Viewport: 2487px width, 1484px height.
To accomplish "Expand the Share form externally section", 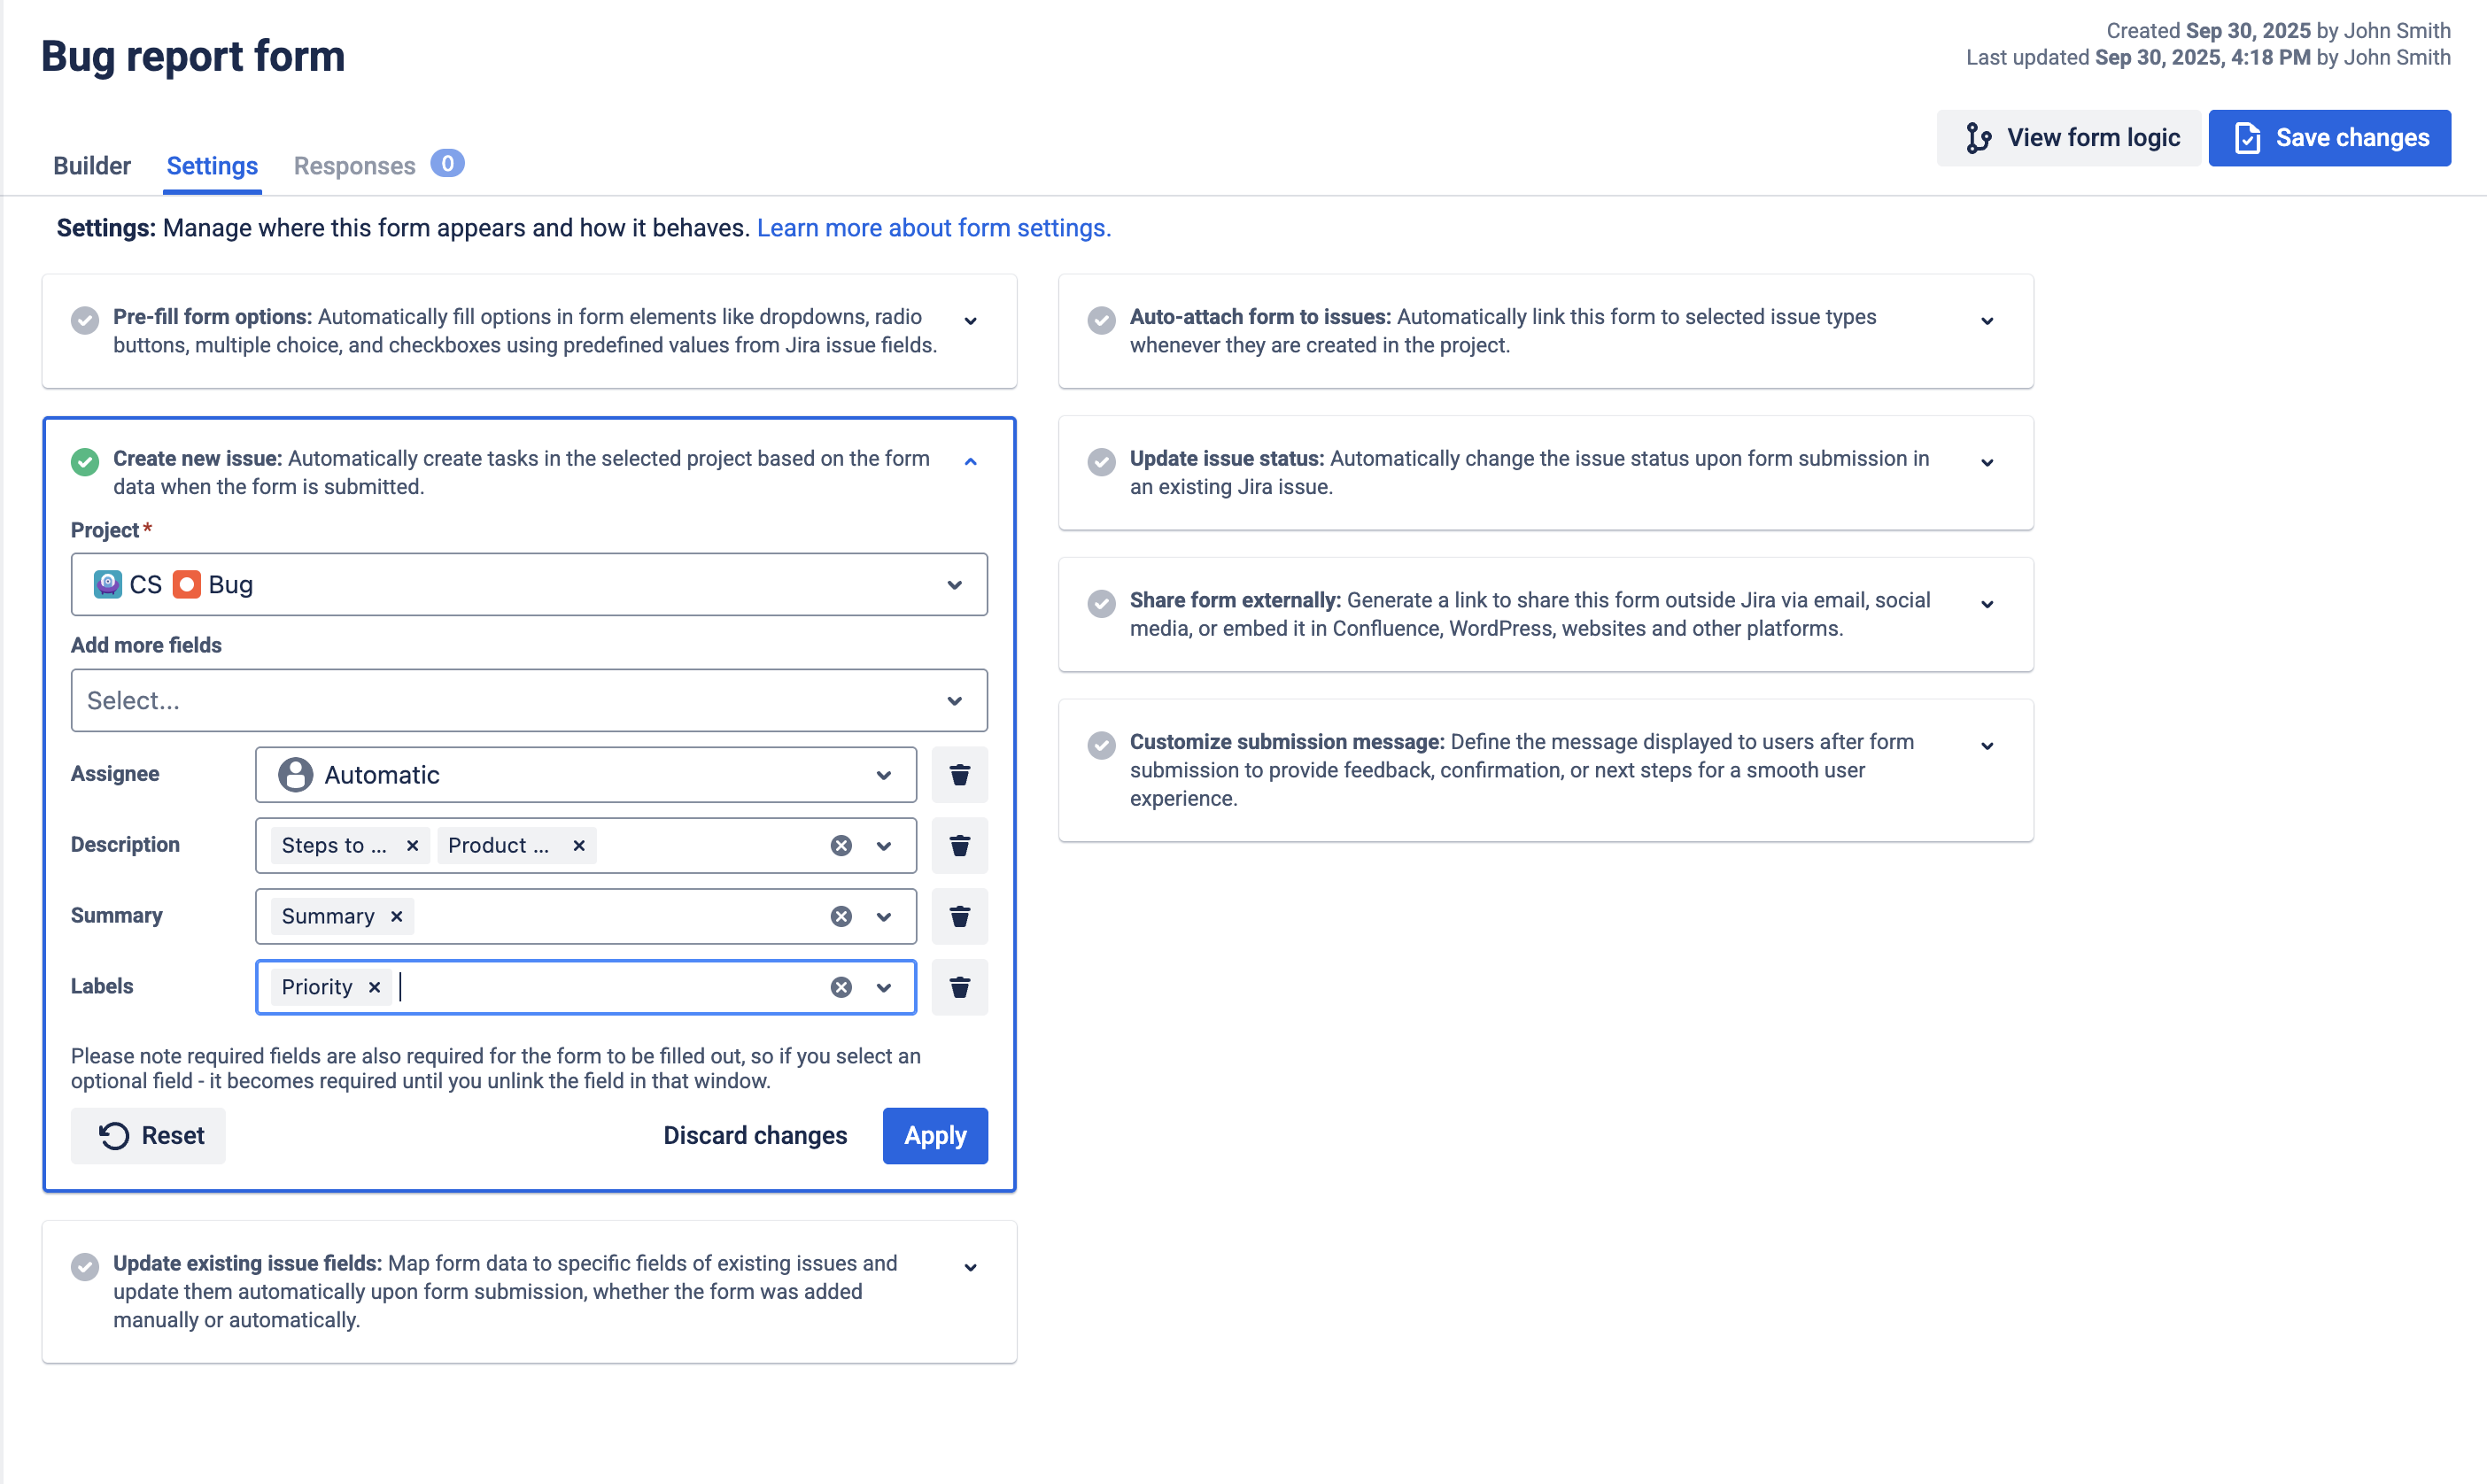I will 1986,604.
